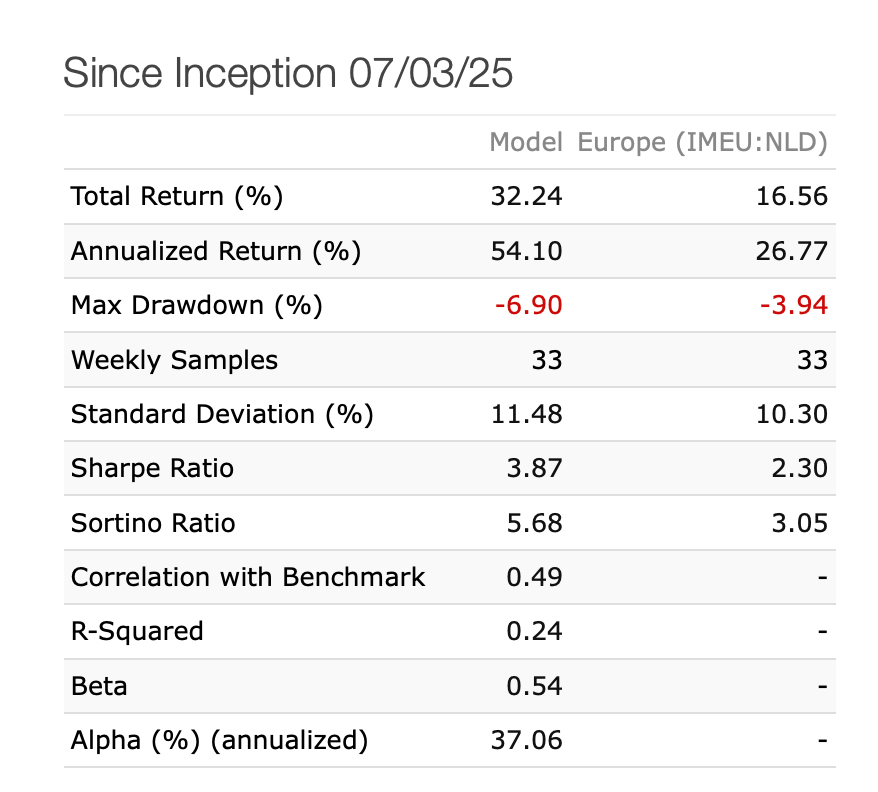The width and height of the screenshot is (878, 792).
Task: Click the annualized Alpha value 37.06
Action: click(529, 740)
